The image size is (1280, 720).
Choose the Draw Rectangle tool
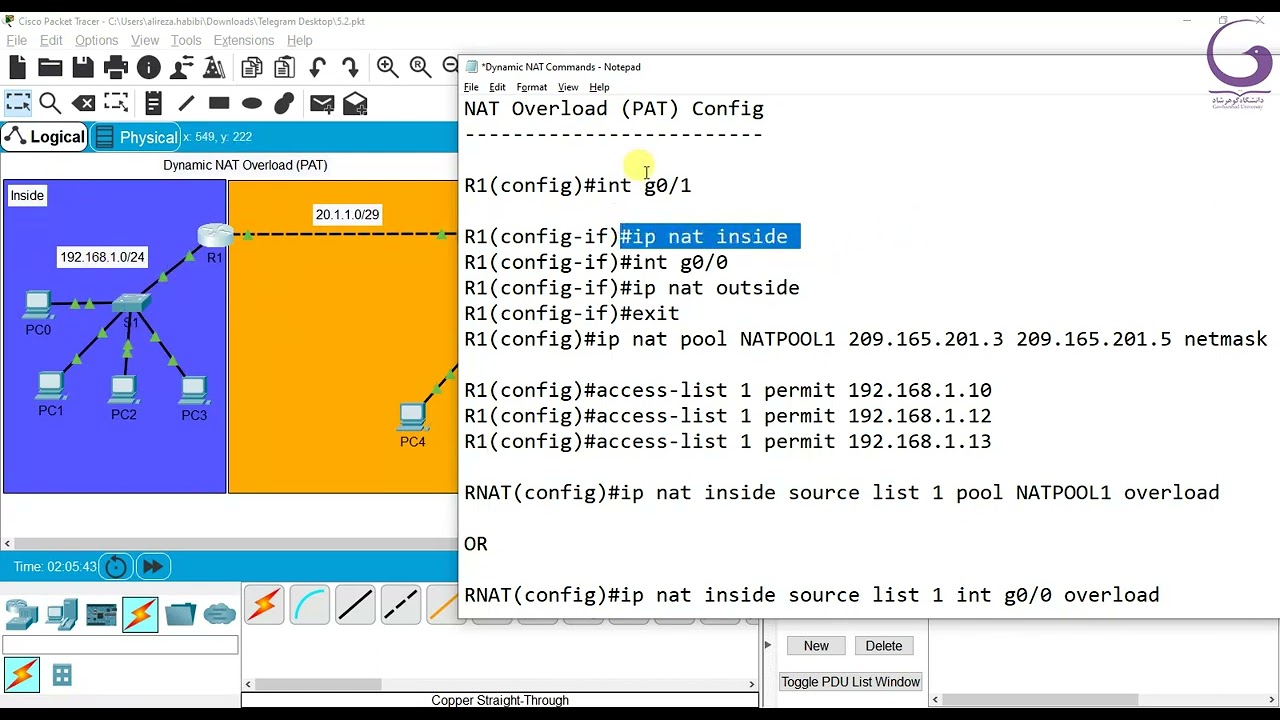[x=219, y=103]
